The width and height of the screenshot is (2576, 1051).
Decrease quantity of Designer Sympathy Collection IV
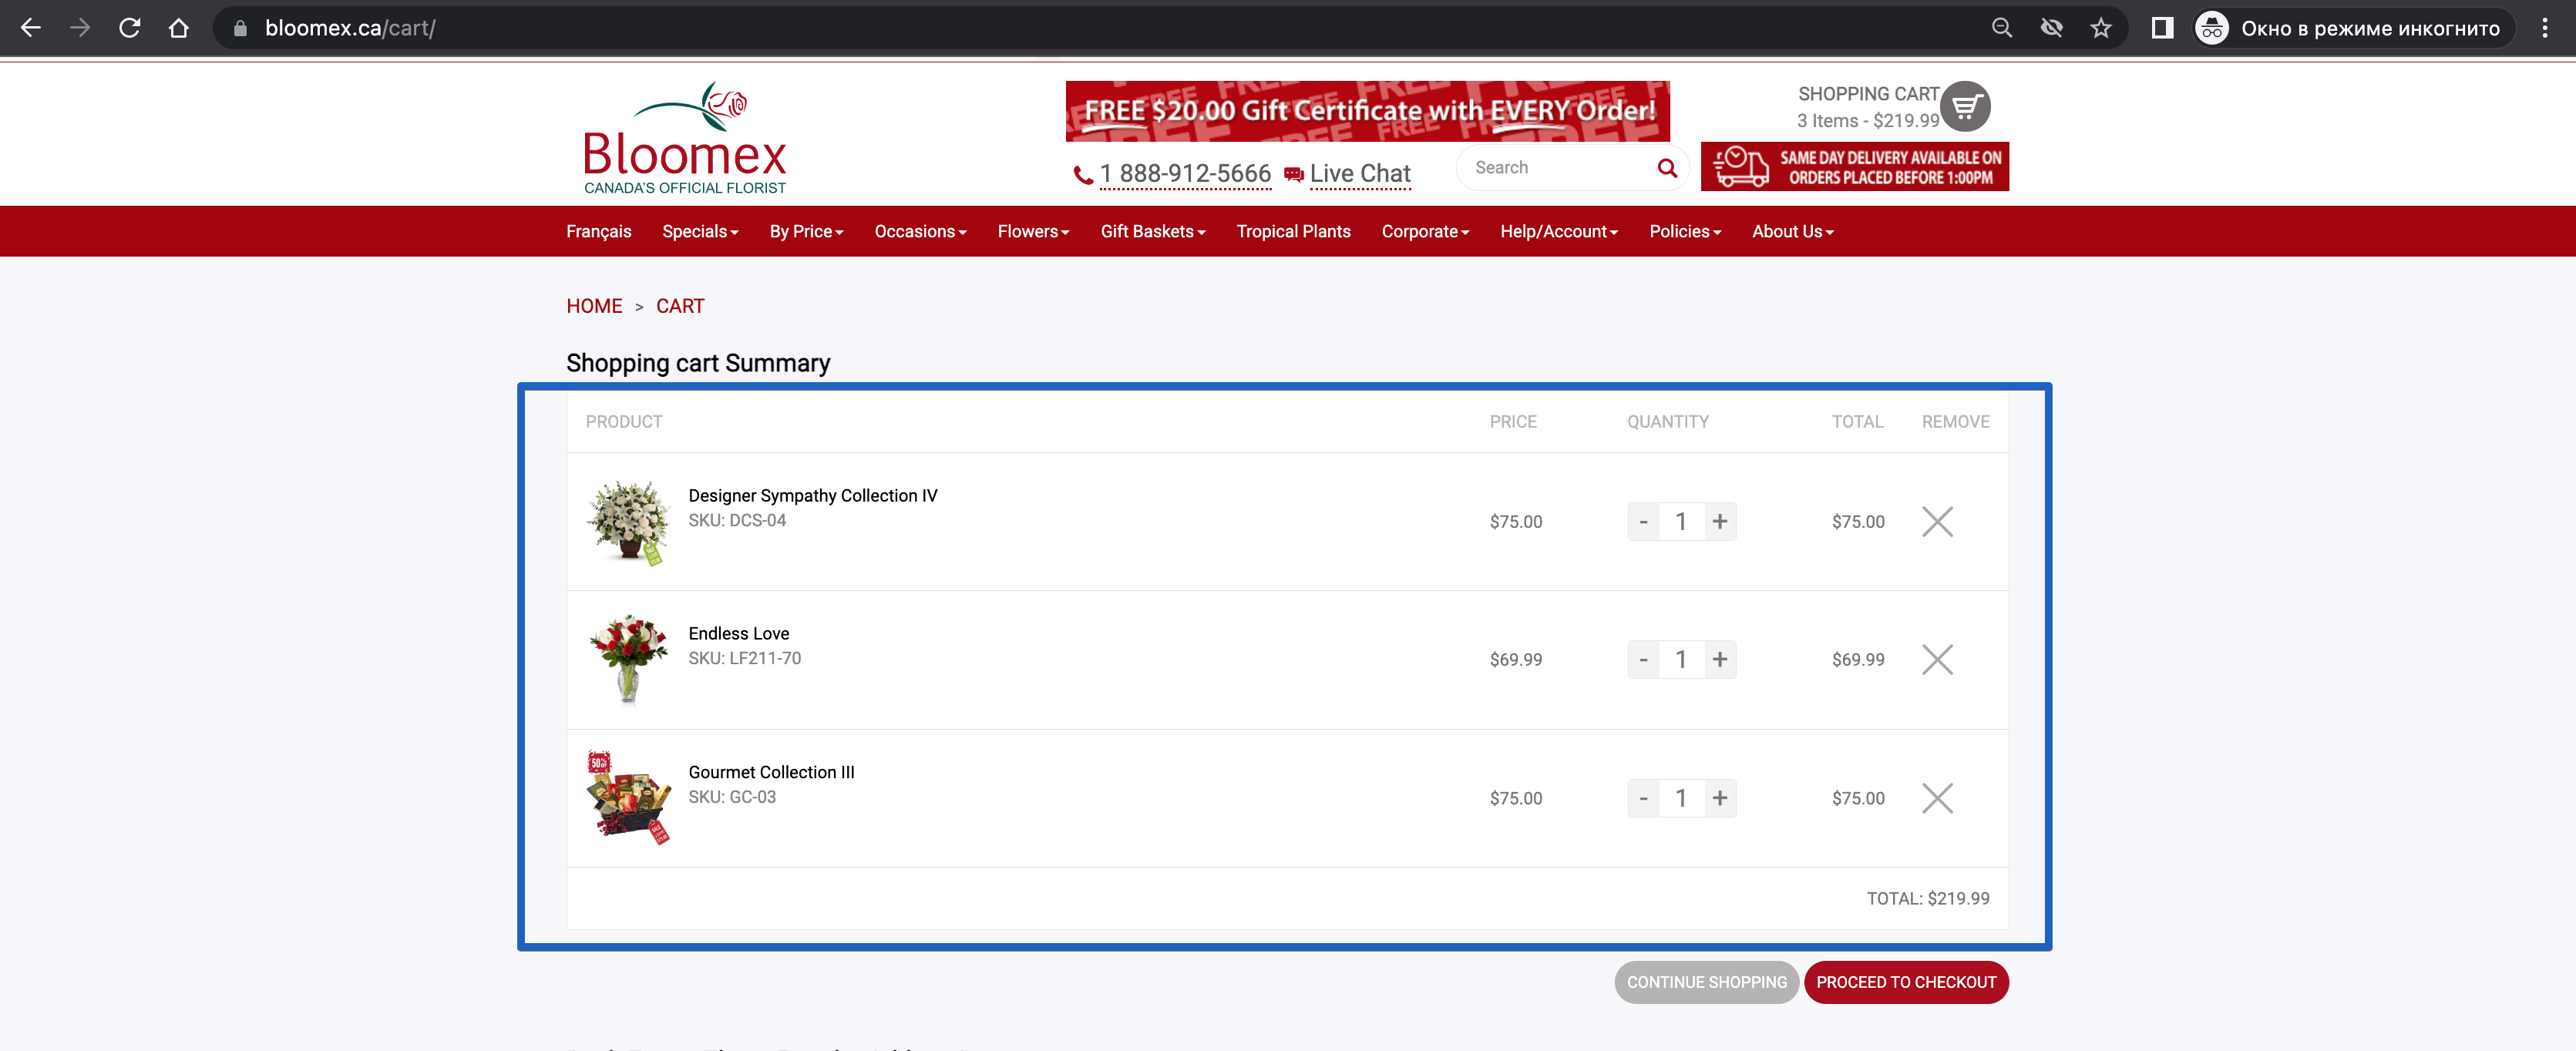(x=1643, y=521)
